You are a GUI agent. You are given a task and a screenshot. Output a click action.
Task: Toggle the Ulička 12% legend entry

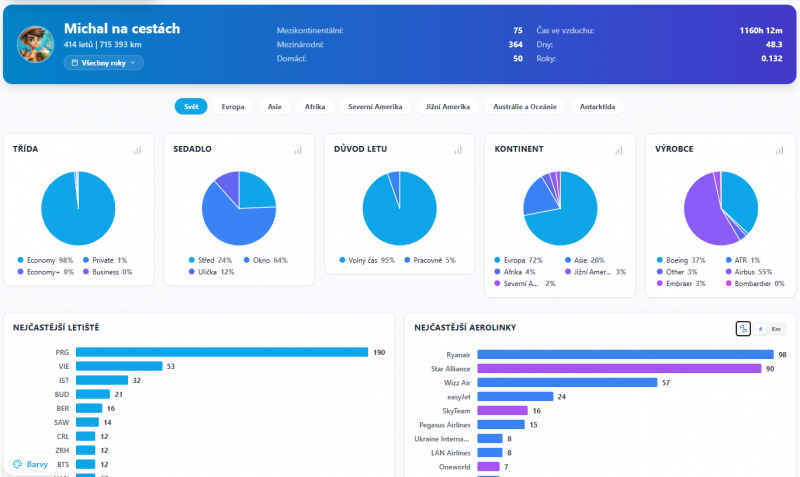tap(211, 272)
